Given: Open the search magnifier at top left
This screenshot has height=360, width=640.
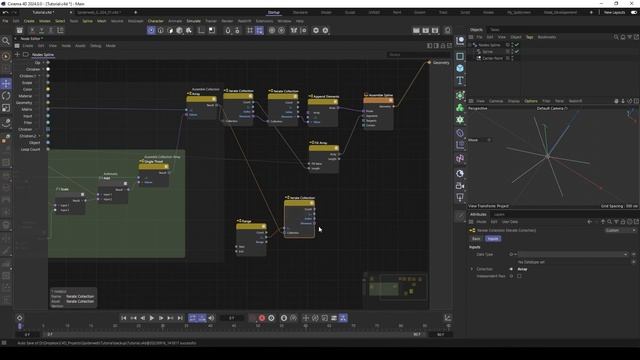Looking at the screenshot, I should click(6, 41).
